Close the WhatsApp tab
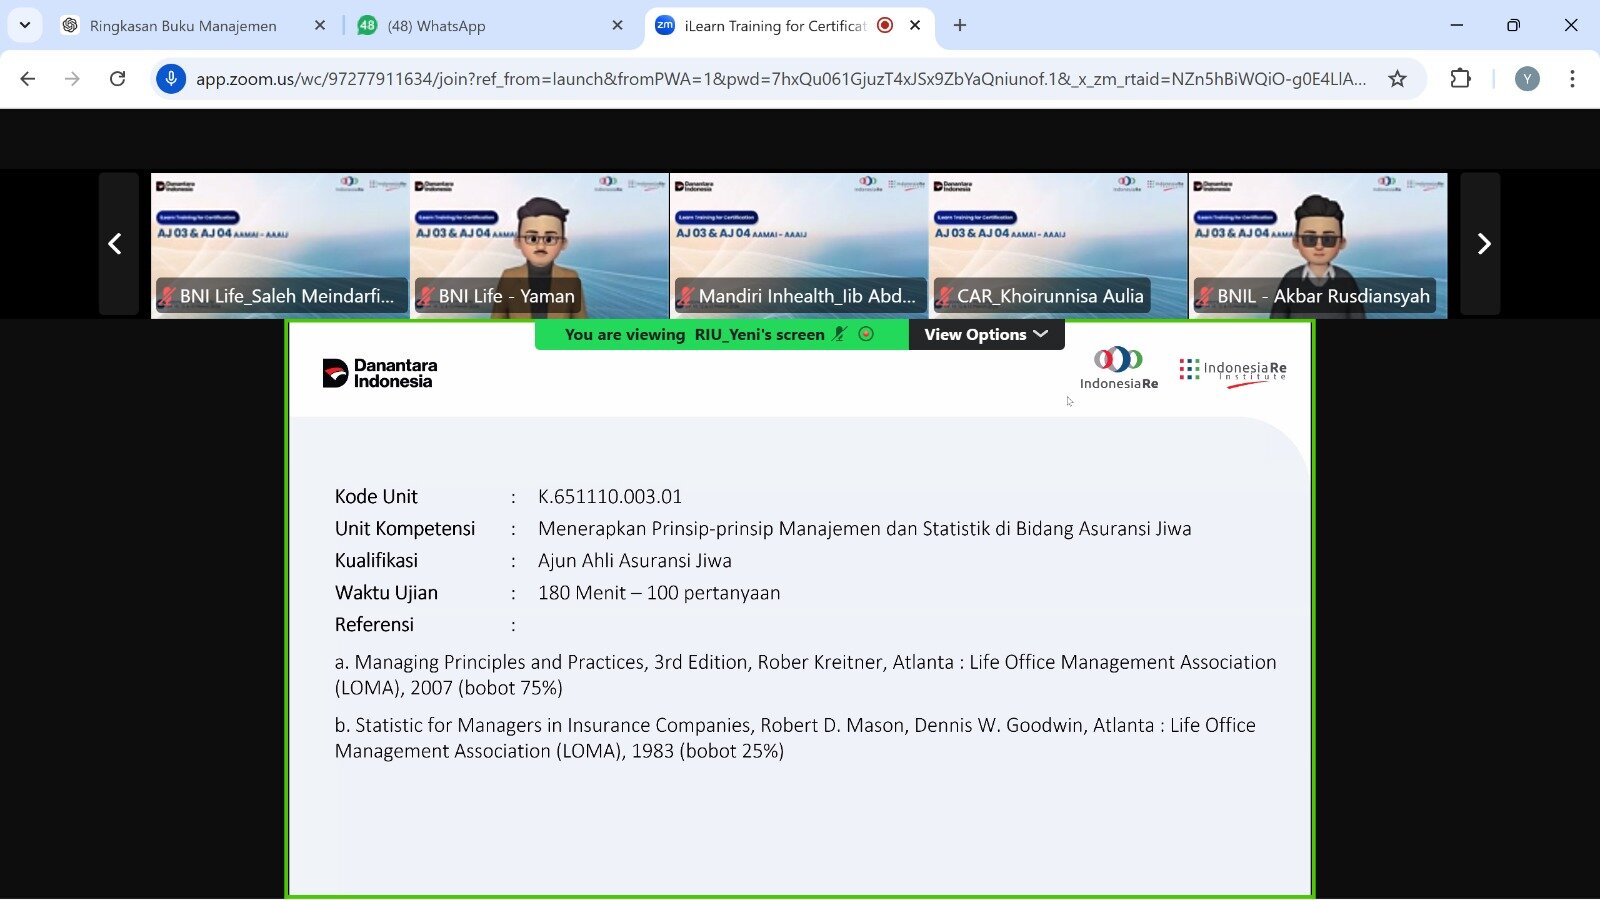 tap(617, 25)
